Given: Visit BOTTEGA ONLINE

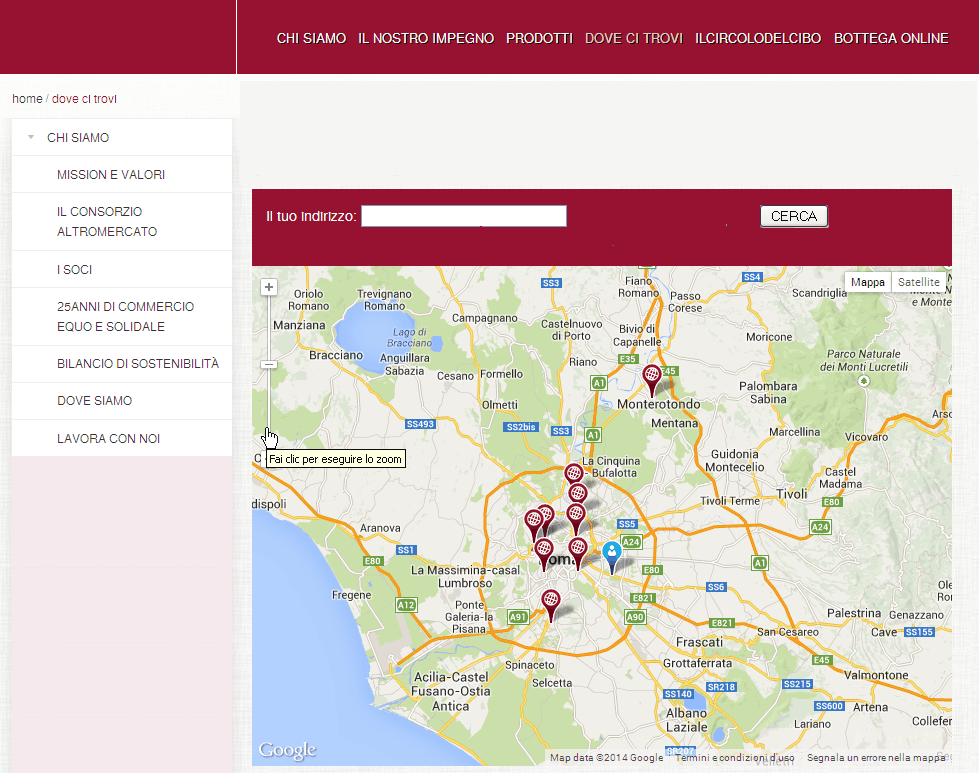Looking at the screenshot, I should point(891,39).
